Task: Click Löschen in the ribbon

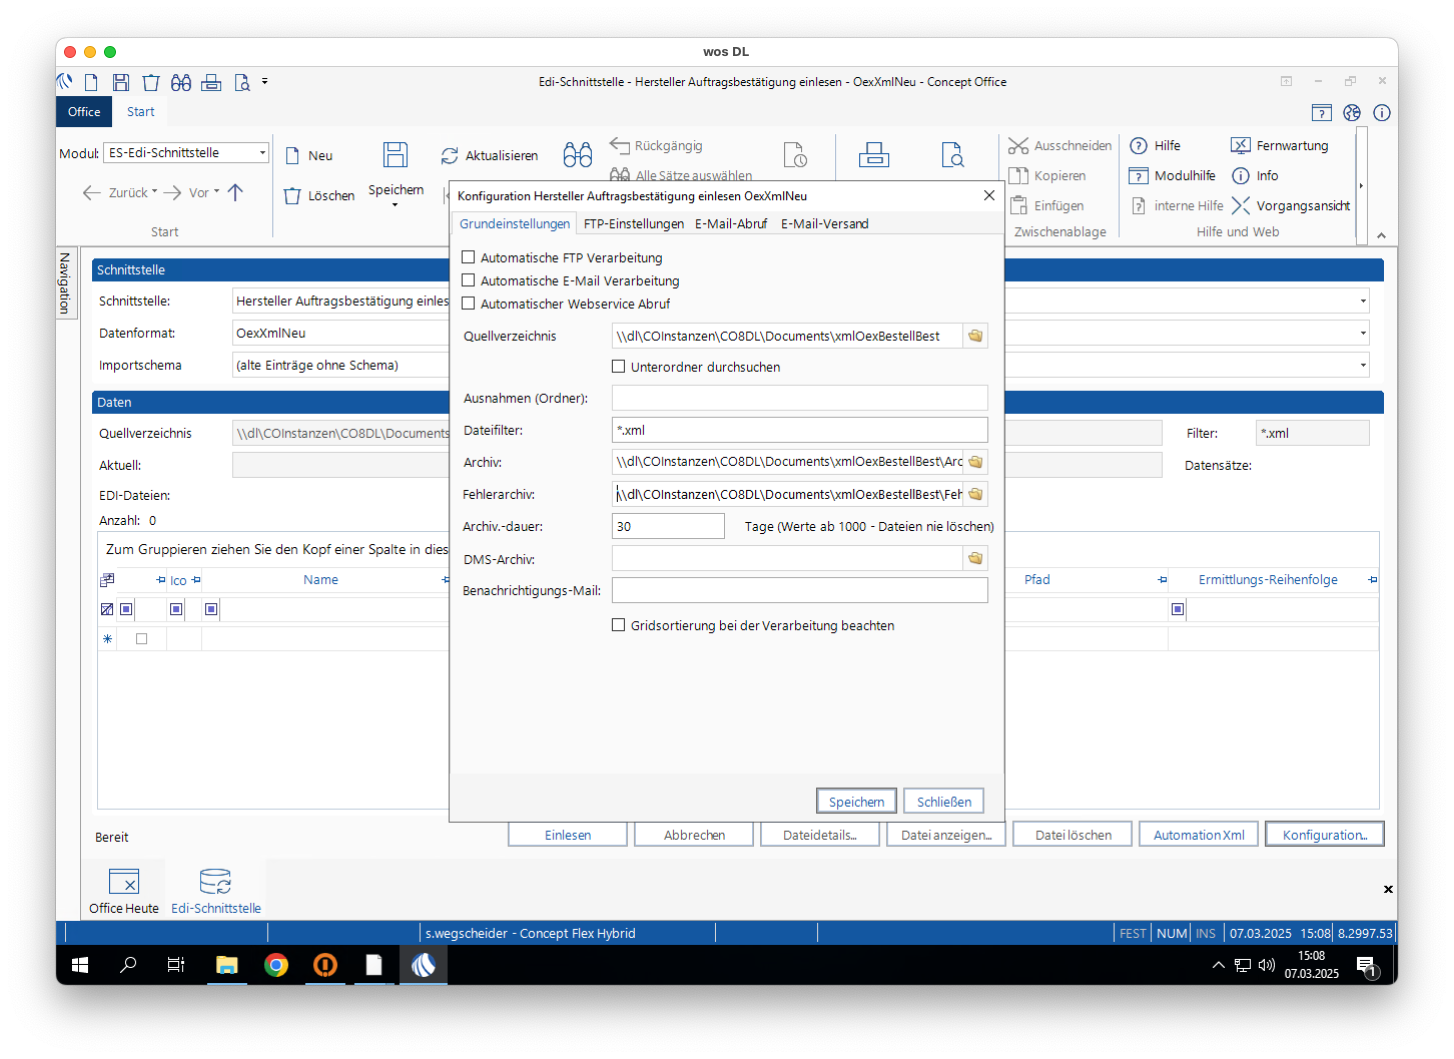Action: coord(320,196)
